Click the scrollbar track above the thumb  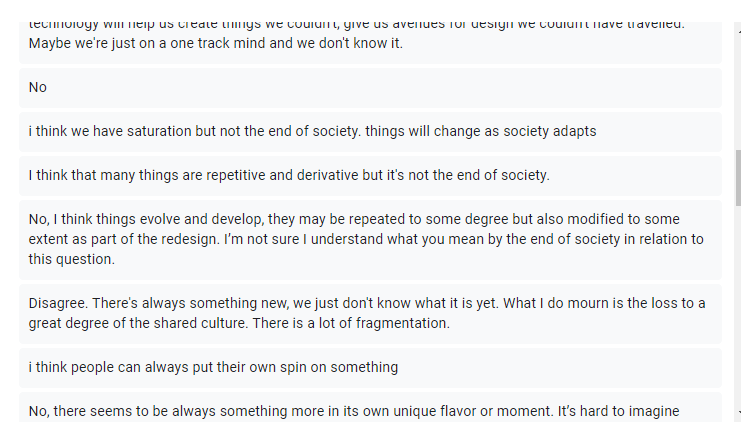[737, 90]
